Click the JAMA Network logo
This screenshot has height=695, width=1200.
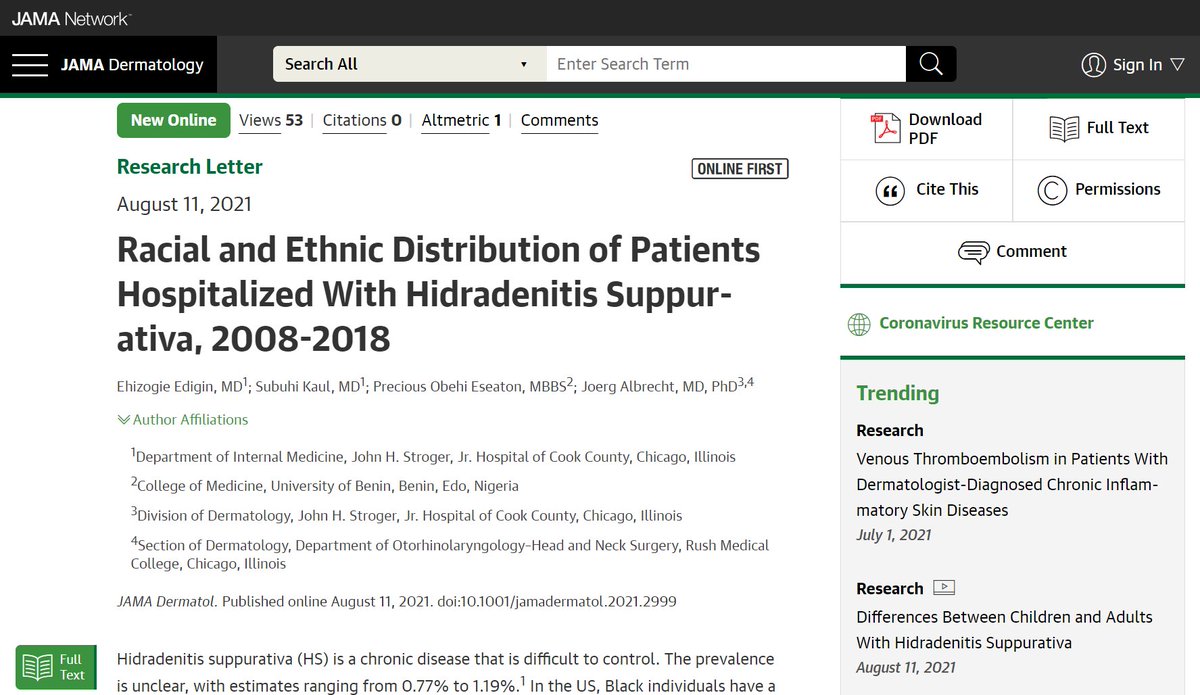[x=70, y=18]
